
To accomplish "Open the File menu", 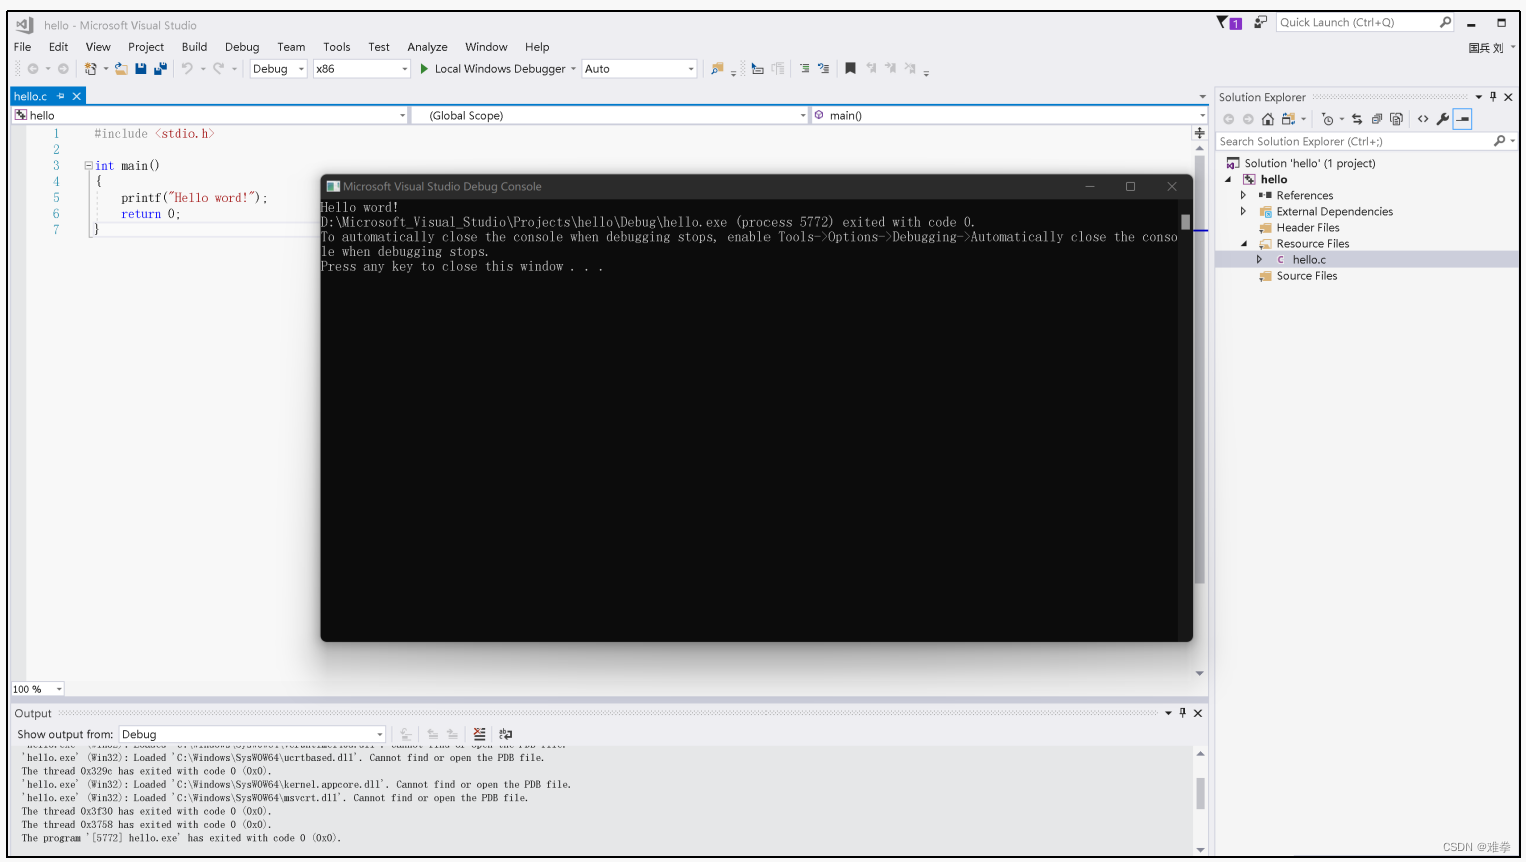I will point(23,47).
